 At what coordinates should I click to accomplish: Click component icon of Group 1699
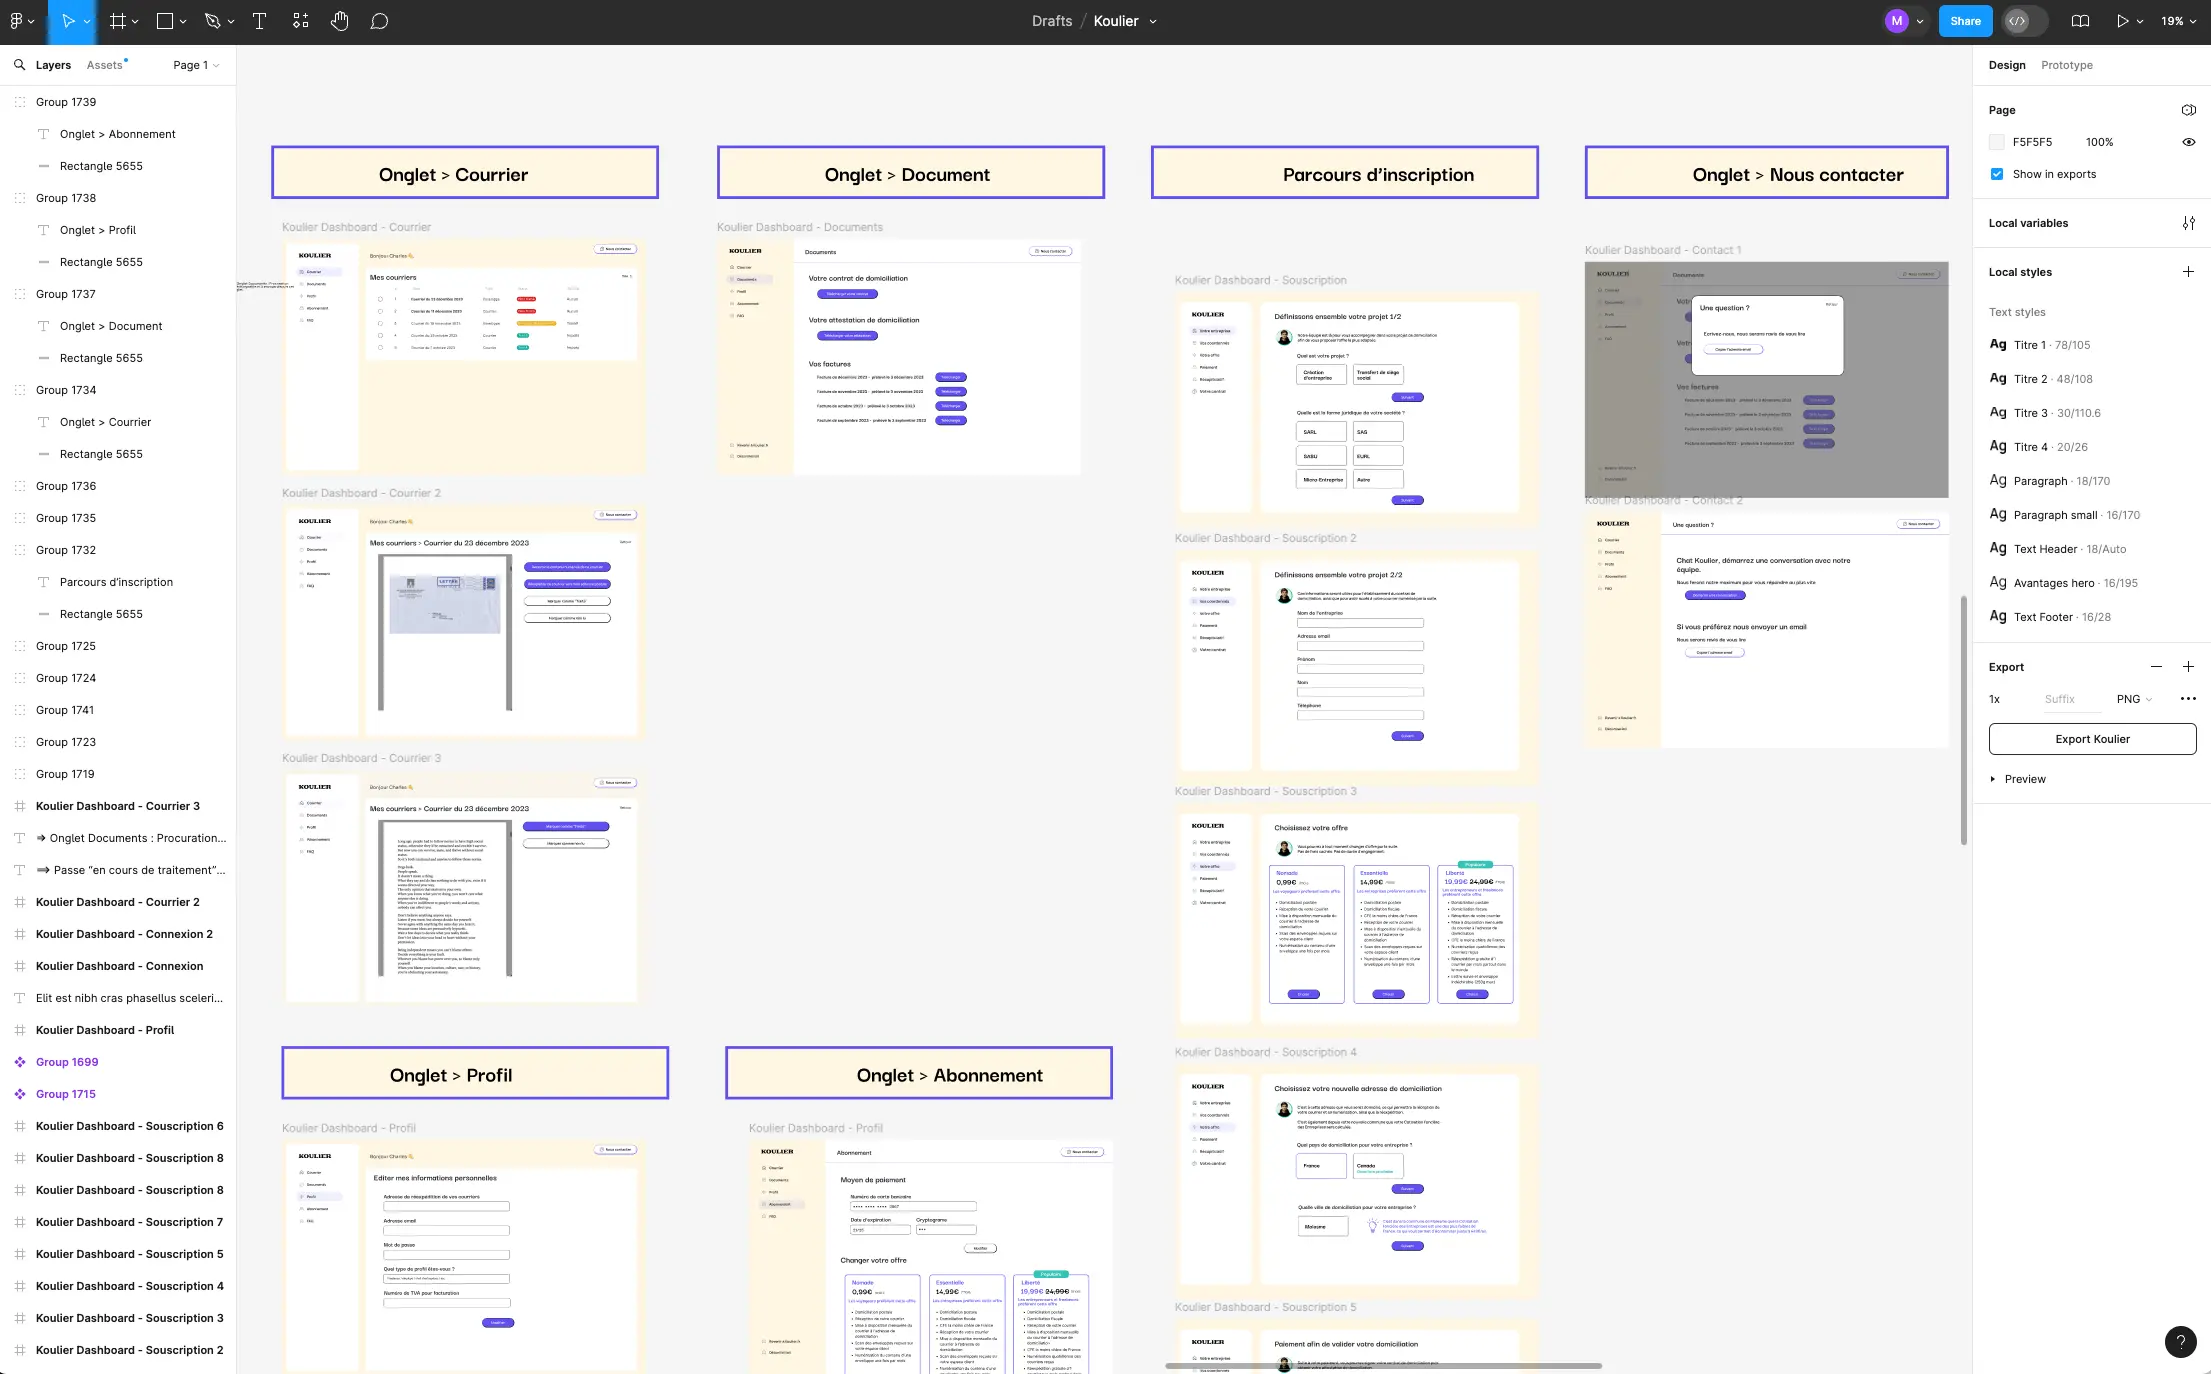[19, 1062]
